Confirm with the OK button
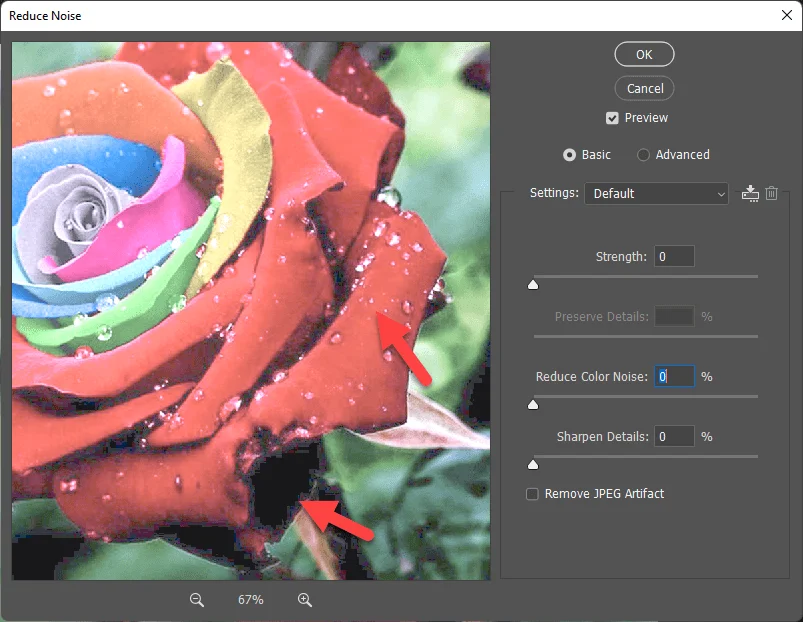The width and height of the screenshot is (803, 622). point(644,54)
